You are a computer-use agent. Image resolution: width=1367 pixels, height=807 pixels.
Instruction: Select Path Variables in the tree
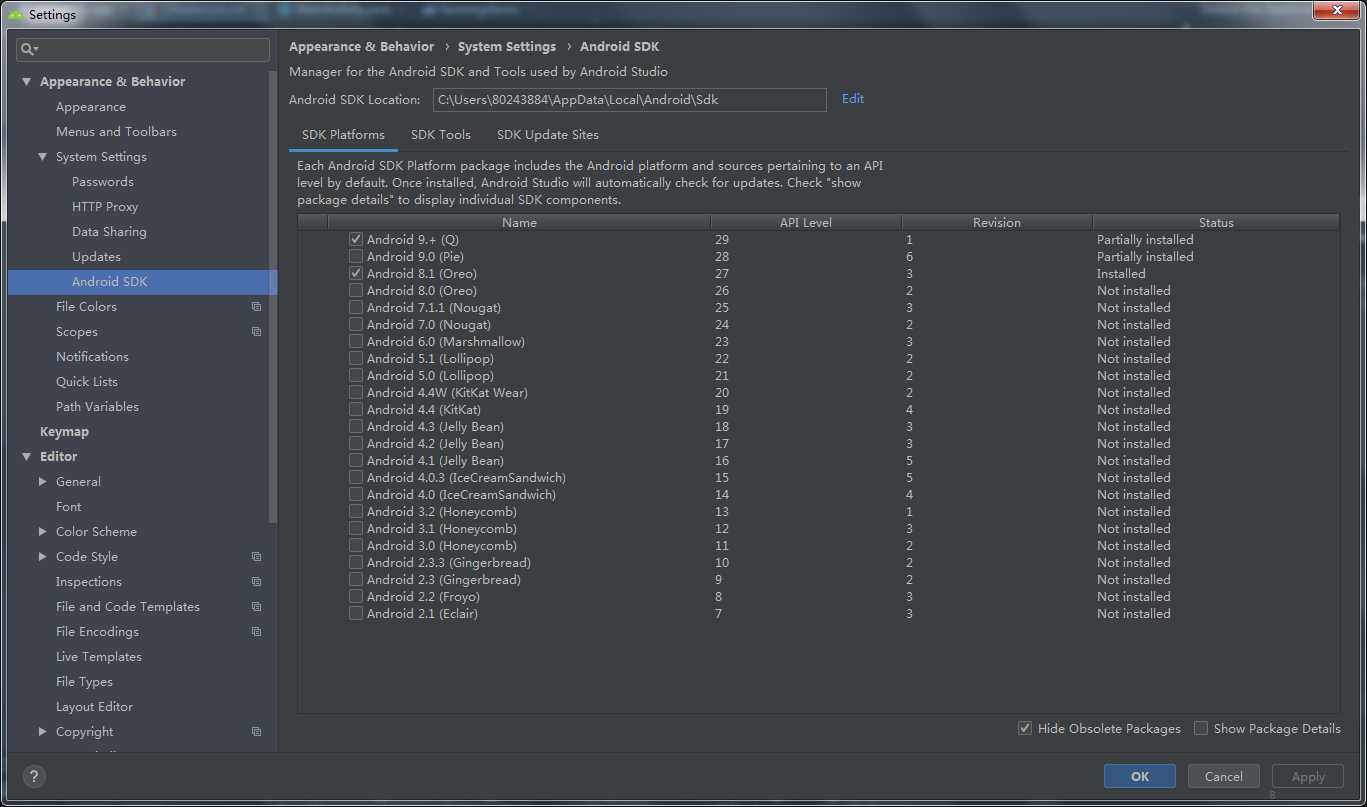coord(97,407)
